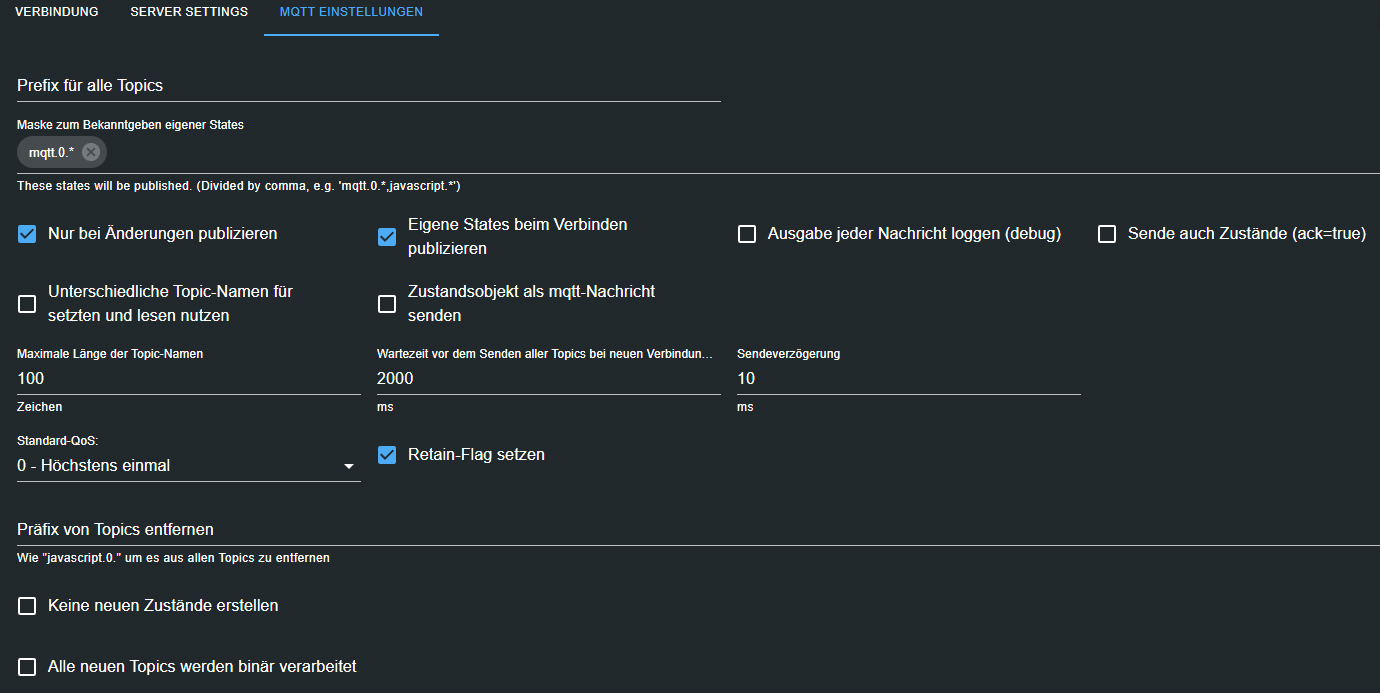Screen dimensions: 1380x693
Task: Select the MQTT Einstellungen tab
Action: [x=351, y=12]
